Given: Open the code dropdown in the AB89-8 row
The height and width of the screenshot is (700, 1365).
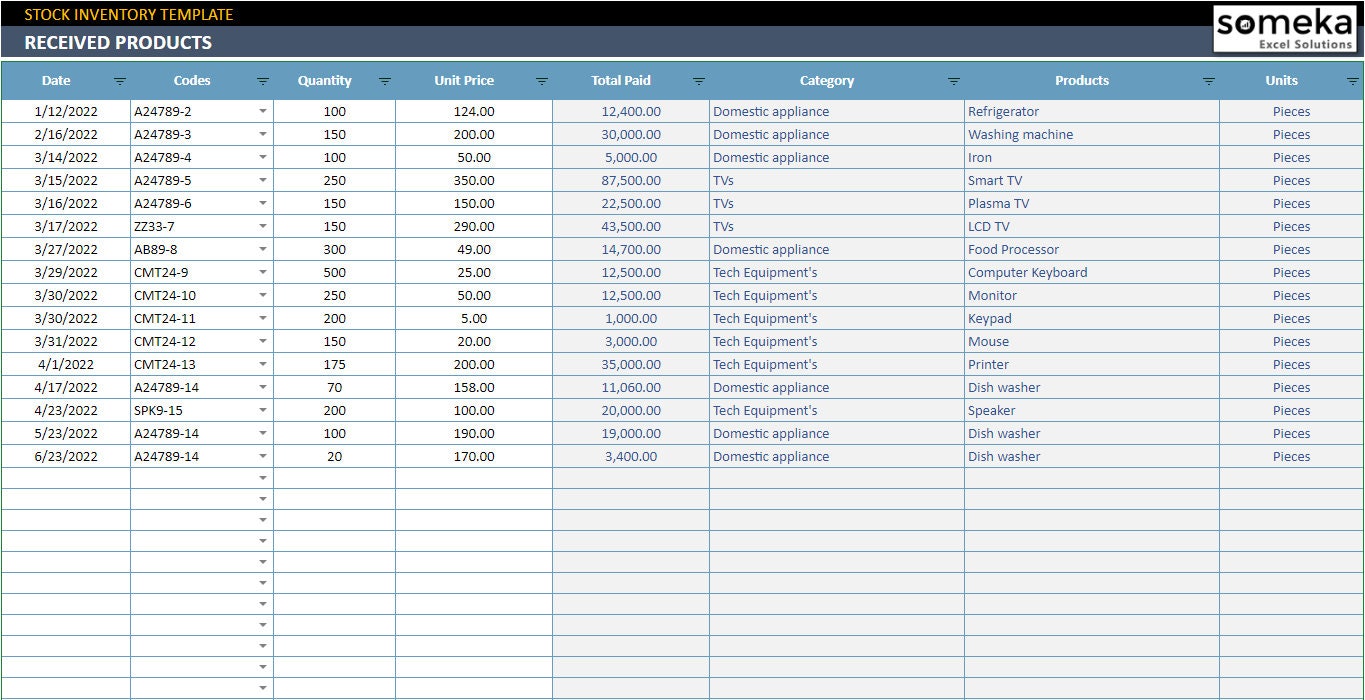Looking at the screenshot, I should click(264, 249).
